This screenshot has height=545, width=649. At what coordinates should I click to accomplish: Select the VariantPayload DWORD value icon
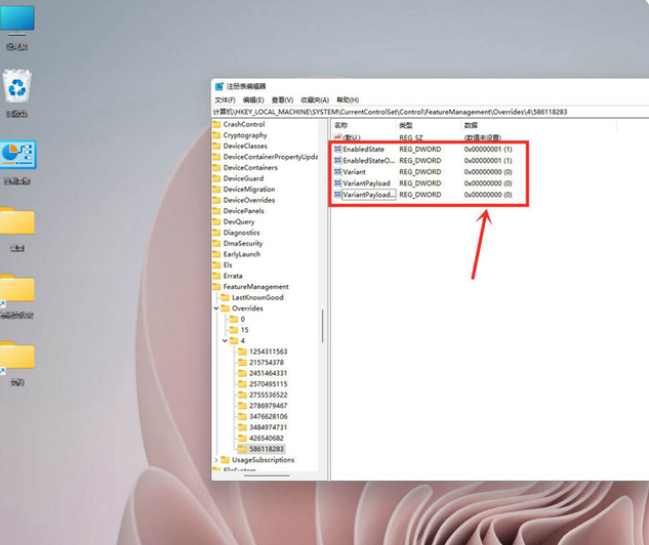[338, 184]
